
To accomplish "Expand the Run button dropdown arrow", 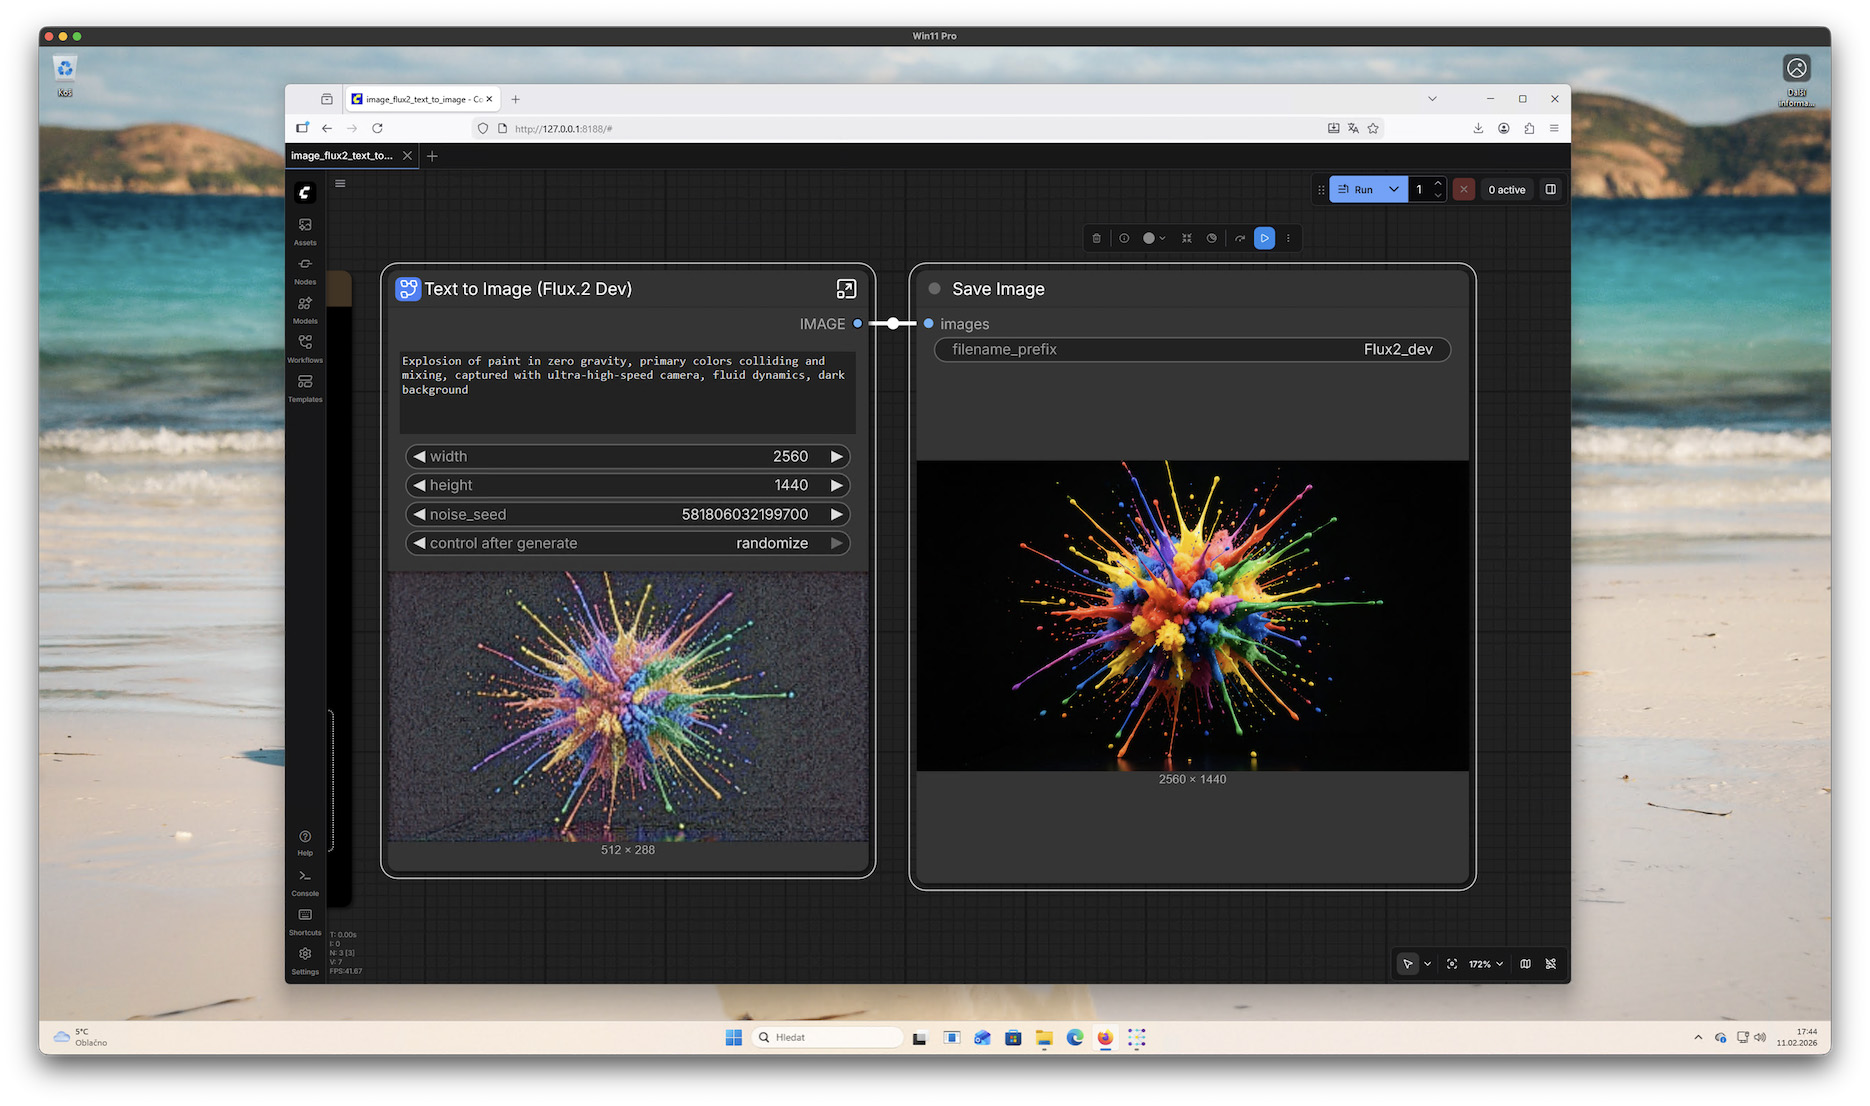I will (1394, 189).
